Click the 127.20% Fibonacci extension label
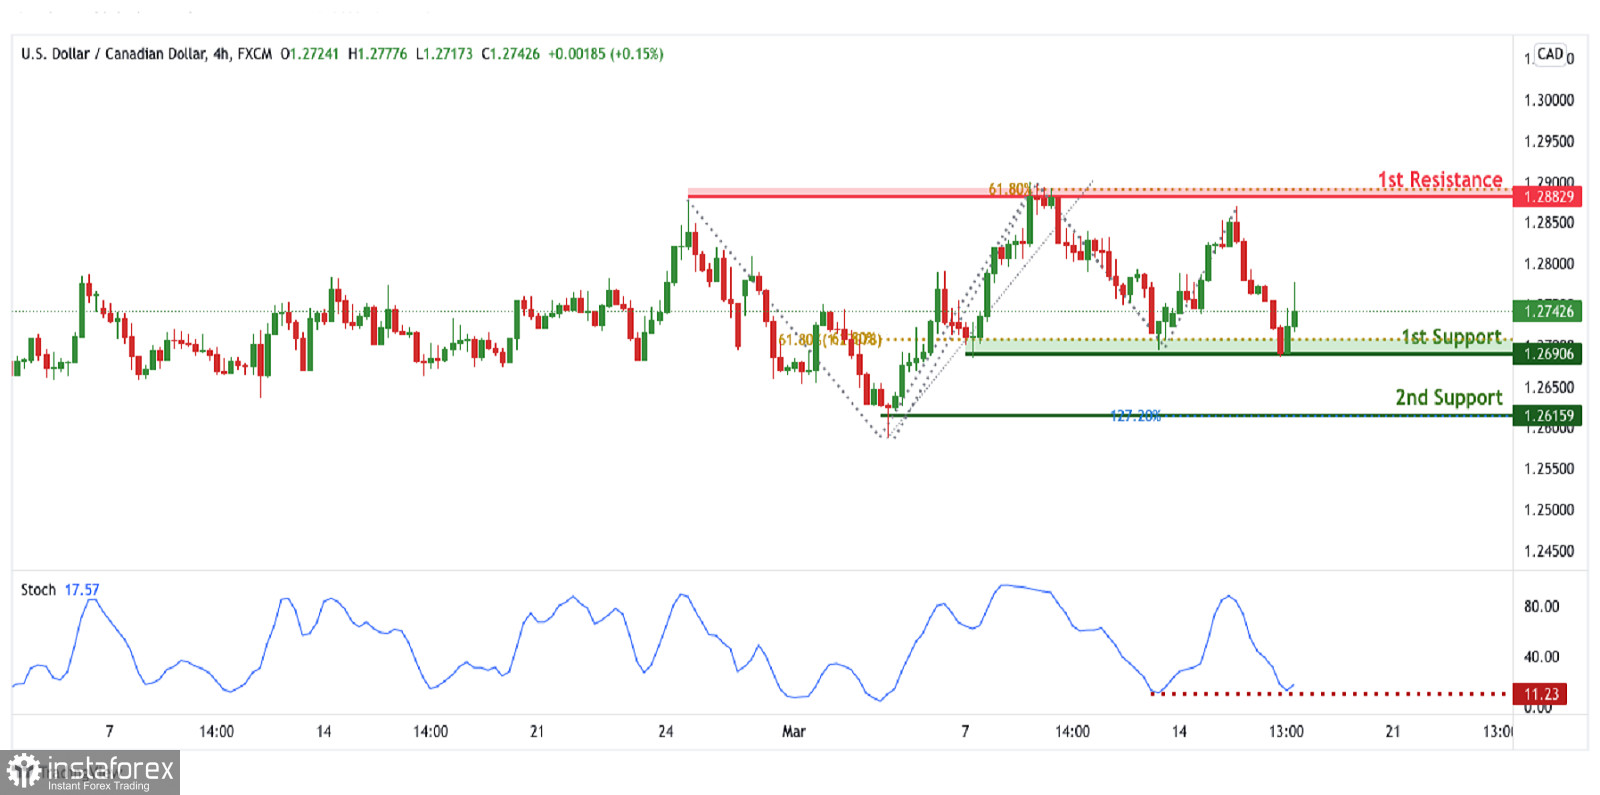 pos(1135,416)
